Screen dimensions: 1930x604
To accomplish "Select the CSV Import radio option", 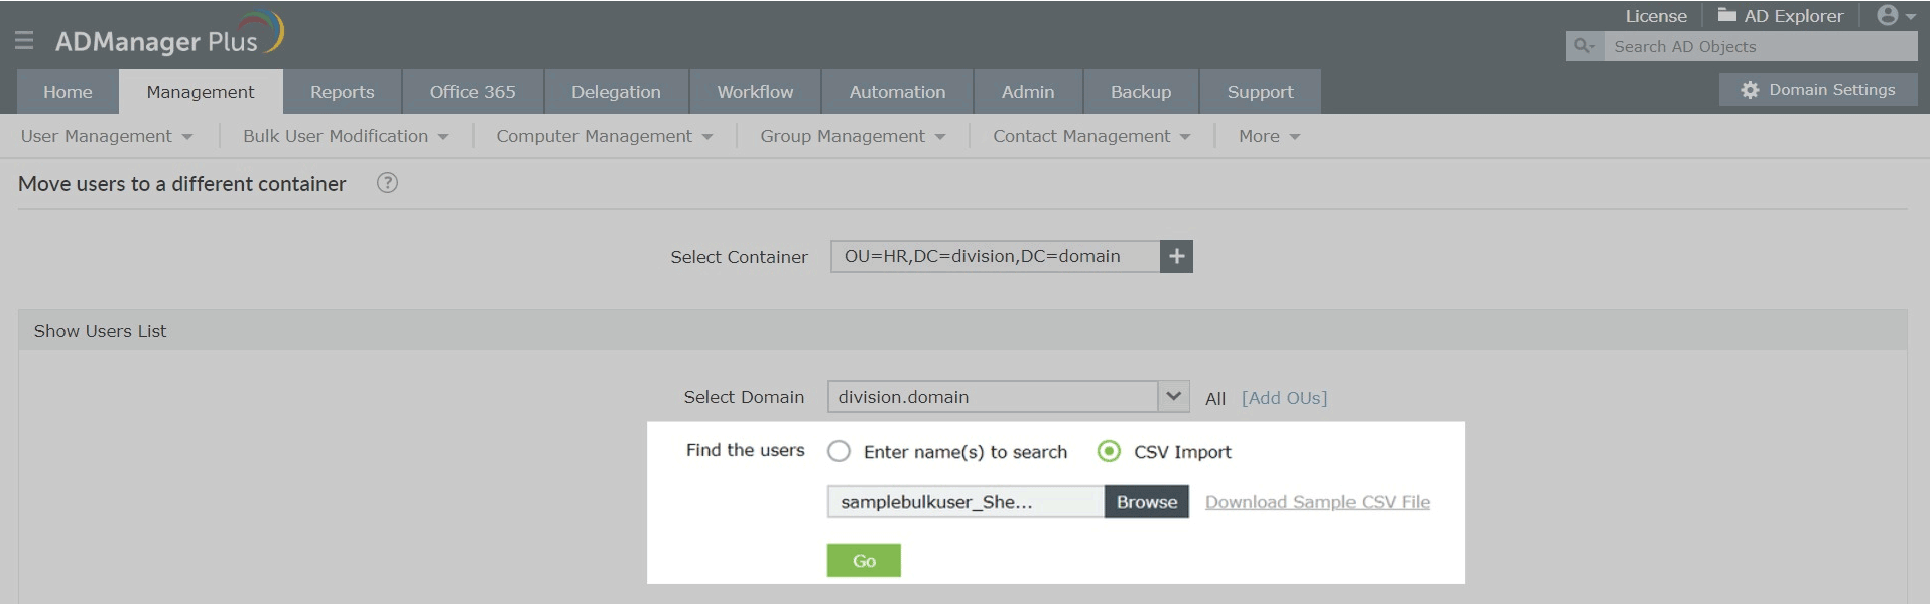I will coord(1109,452).
